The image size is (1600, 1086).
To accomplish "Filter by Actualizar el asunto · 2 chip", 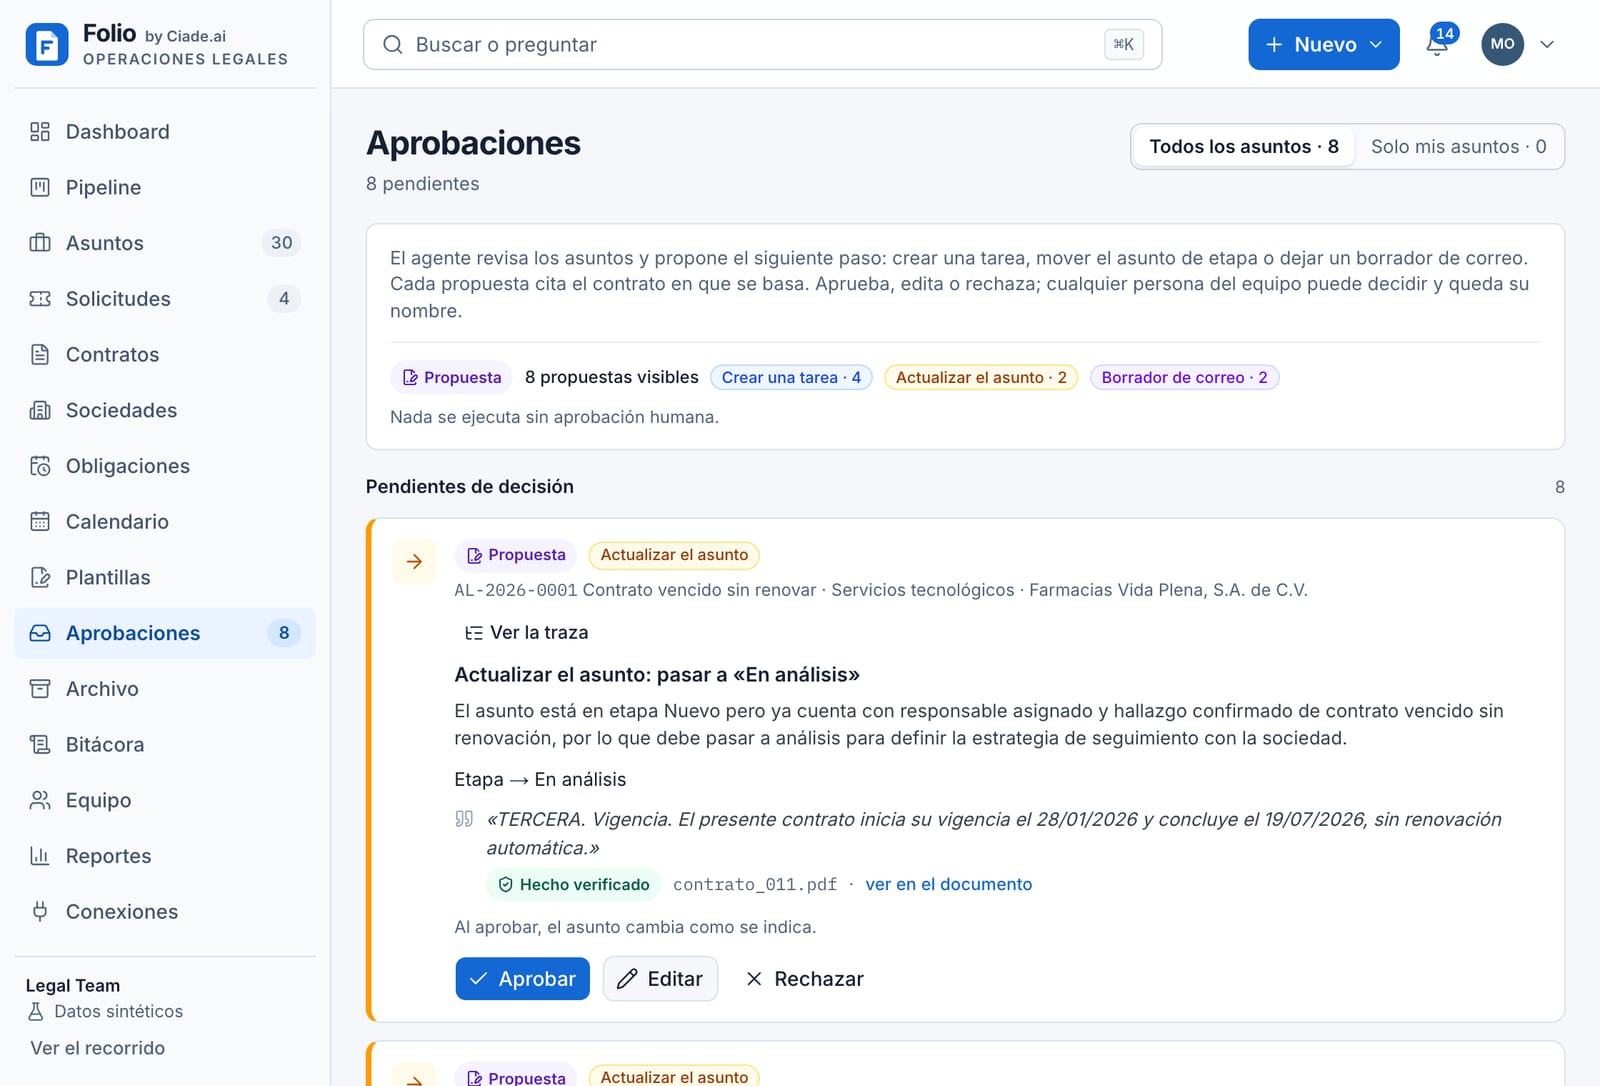I will coord(981,377).
